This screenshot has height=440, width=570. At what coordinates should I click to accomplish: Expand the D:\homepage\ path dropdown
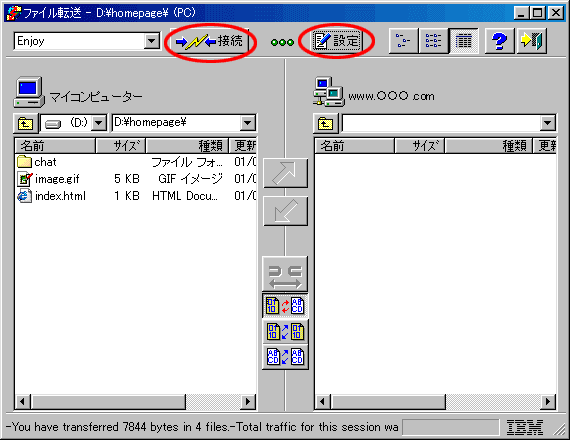(247, 123)
